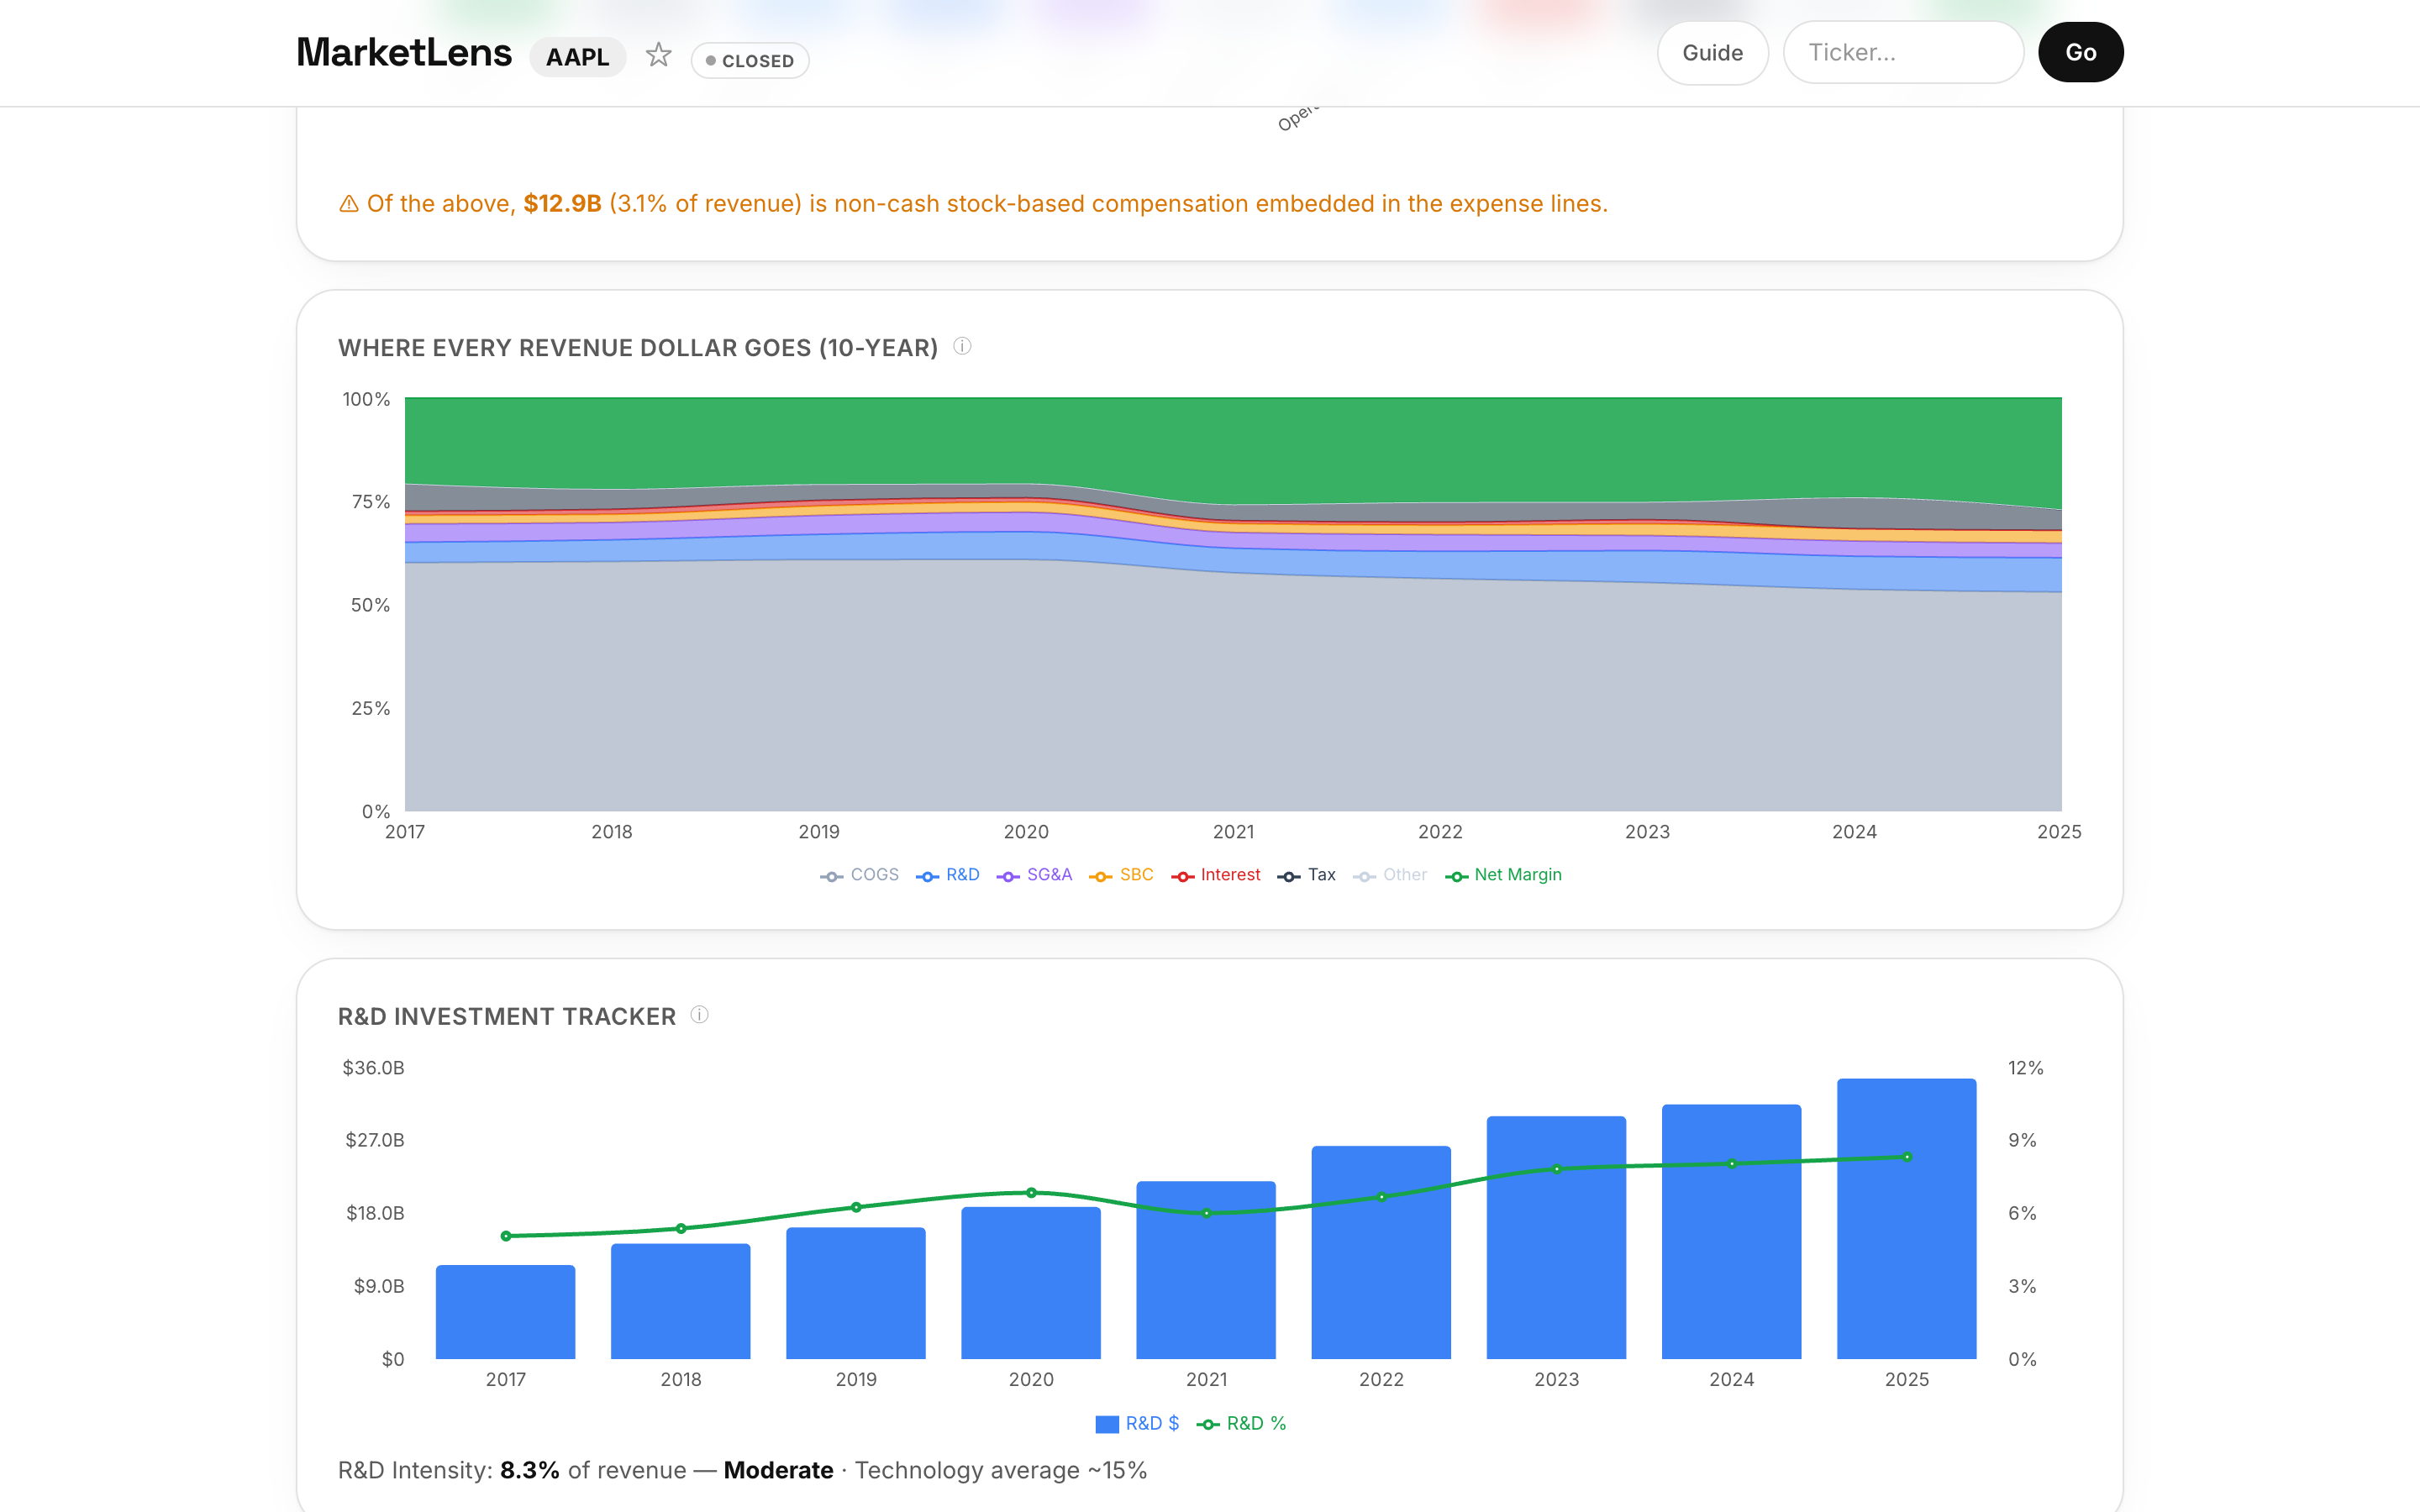The height and width of the screenshot is (1512, 2420).
Task: Toggle SBC series in legend
Action: pos(1121,875)
